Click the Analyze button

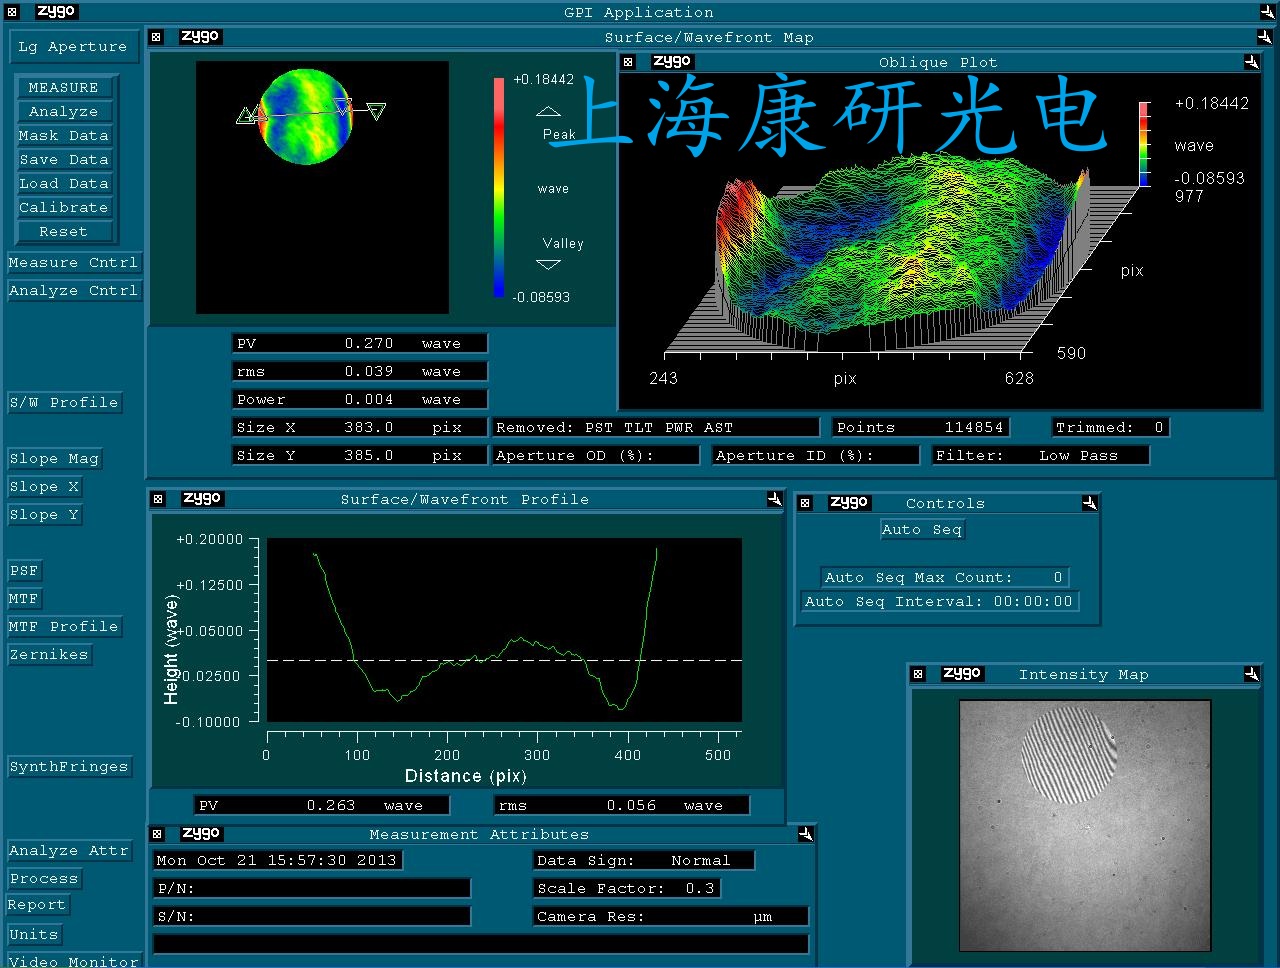coord(64,111)
